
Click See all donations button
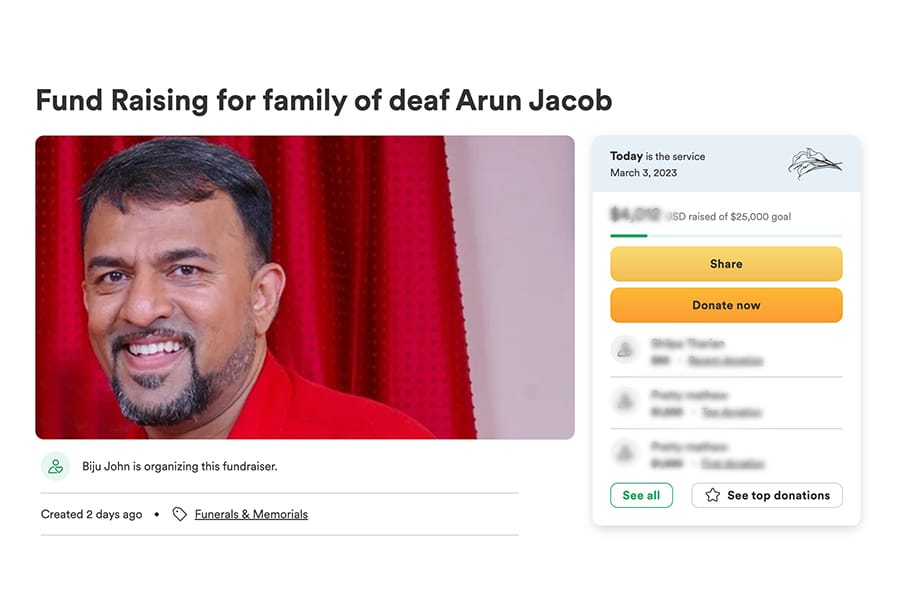tap(641, 495)
